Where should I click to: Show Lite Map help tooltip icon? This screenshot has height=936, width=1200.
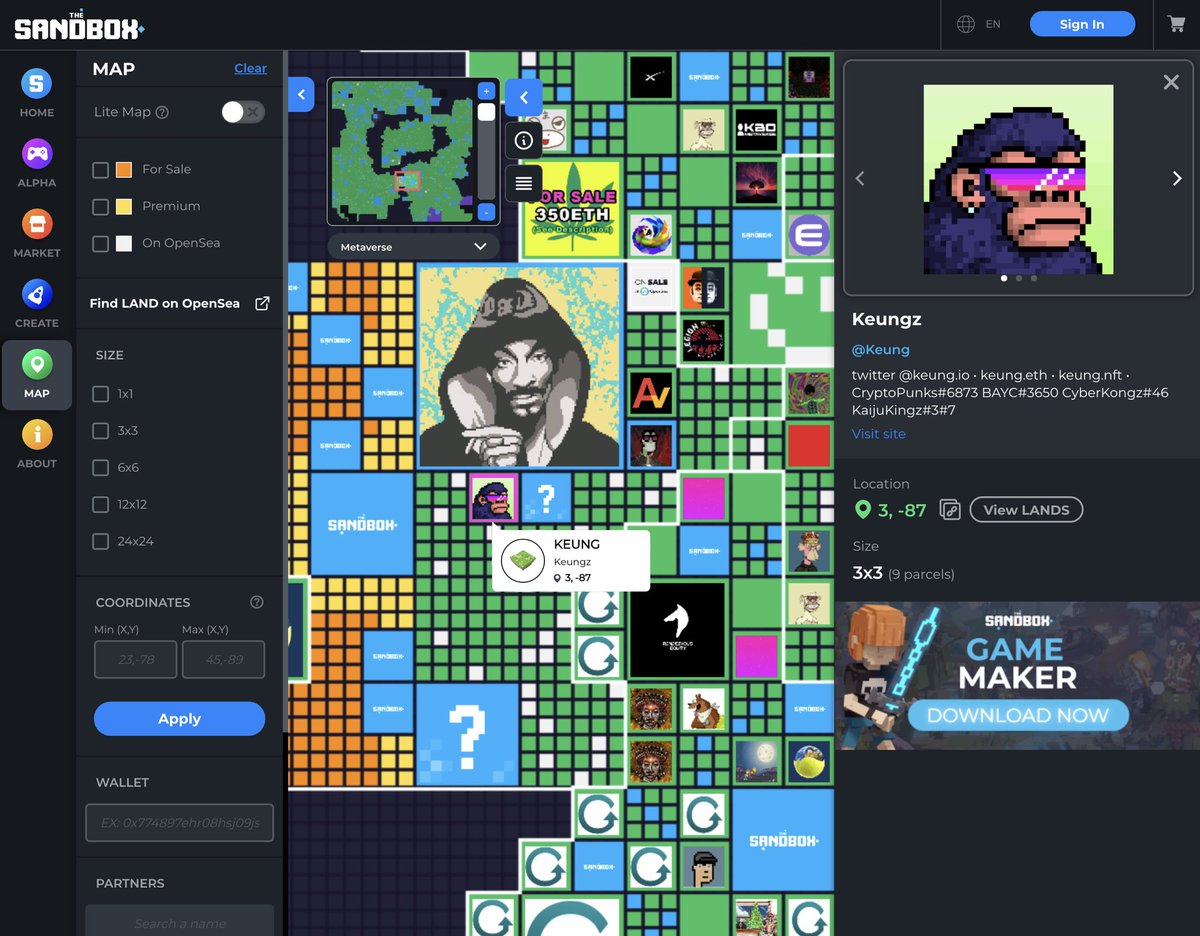(x=162, y=112)
